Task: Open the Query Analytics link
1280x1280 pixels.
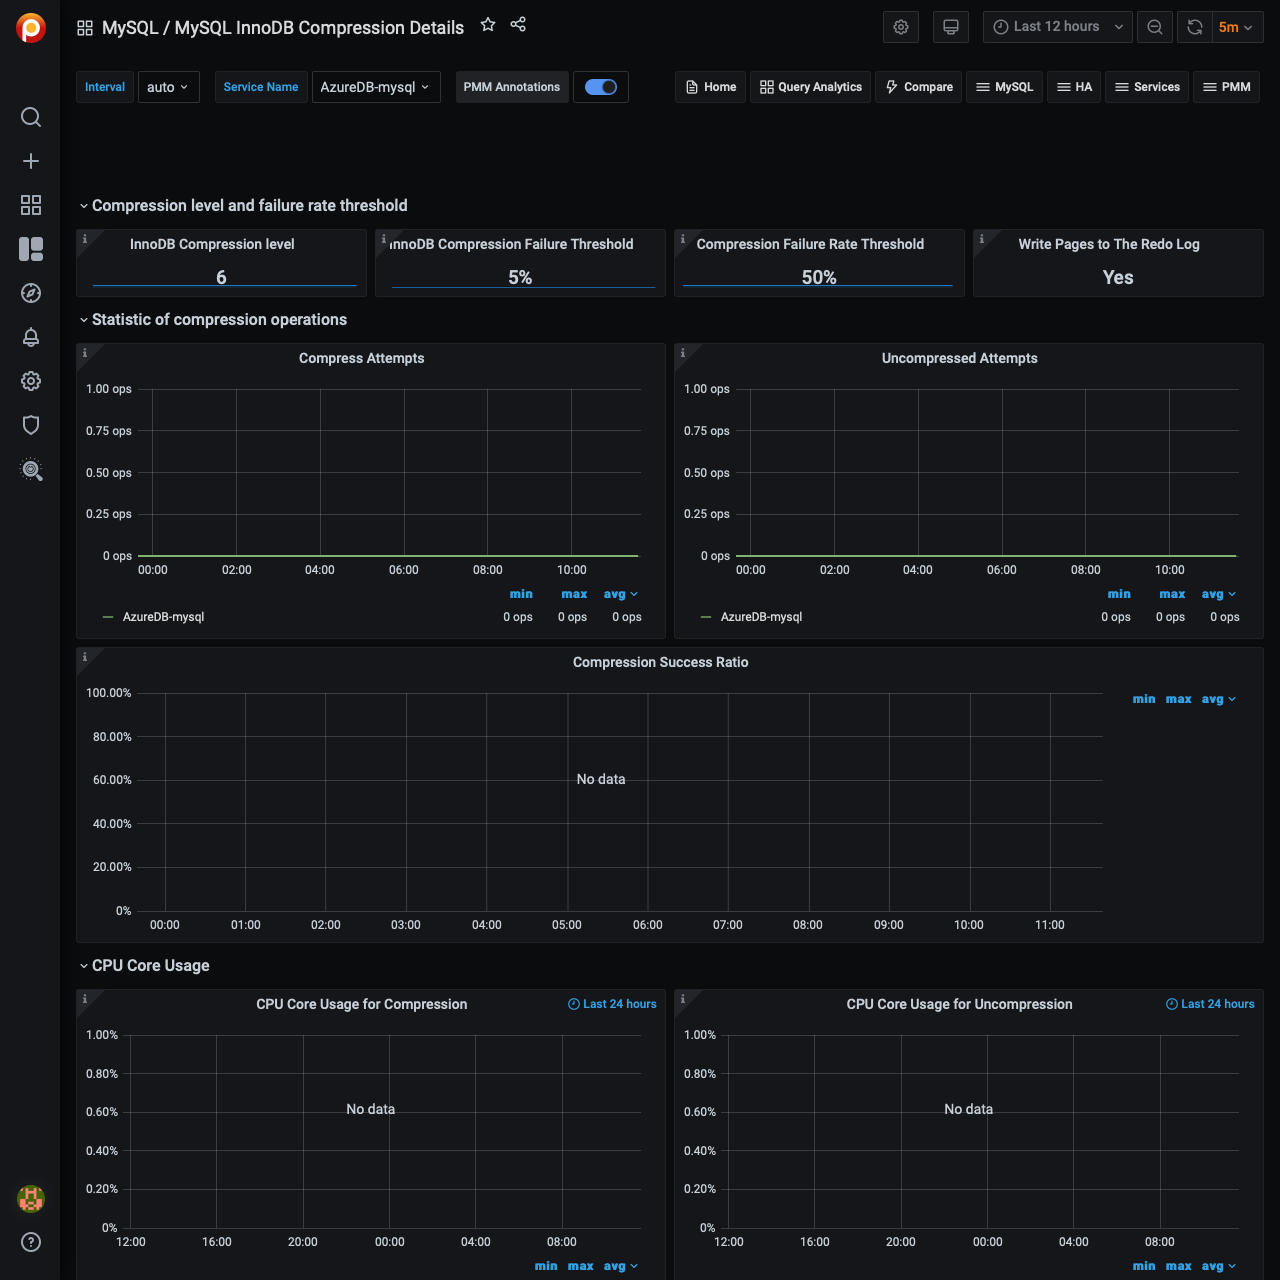Action: click(x=811, y=87)
